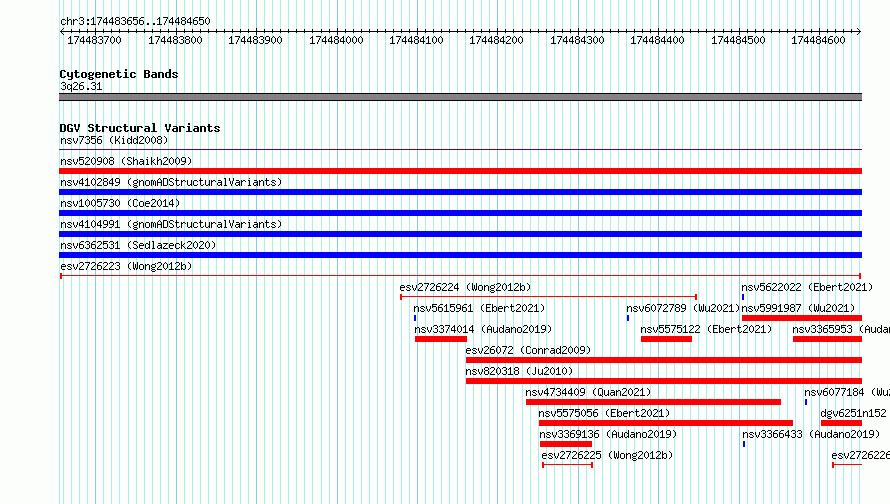890x504 pixels.
Task: Click esv2726223 (Wong2012b) label
Action: (126, 266)
